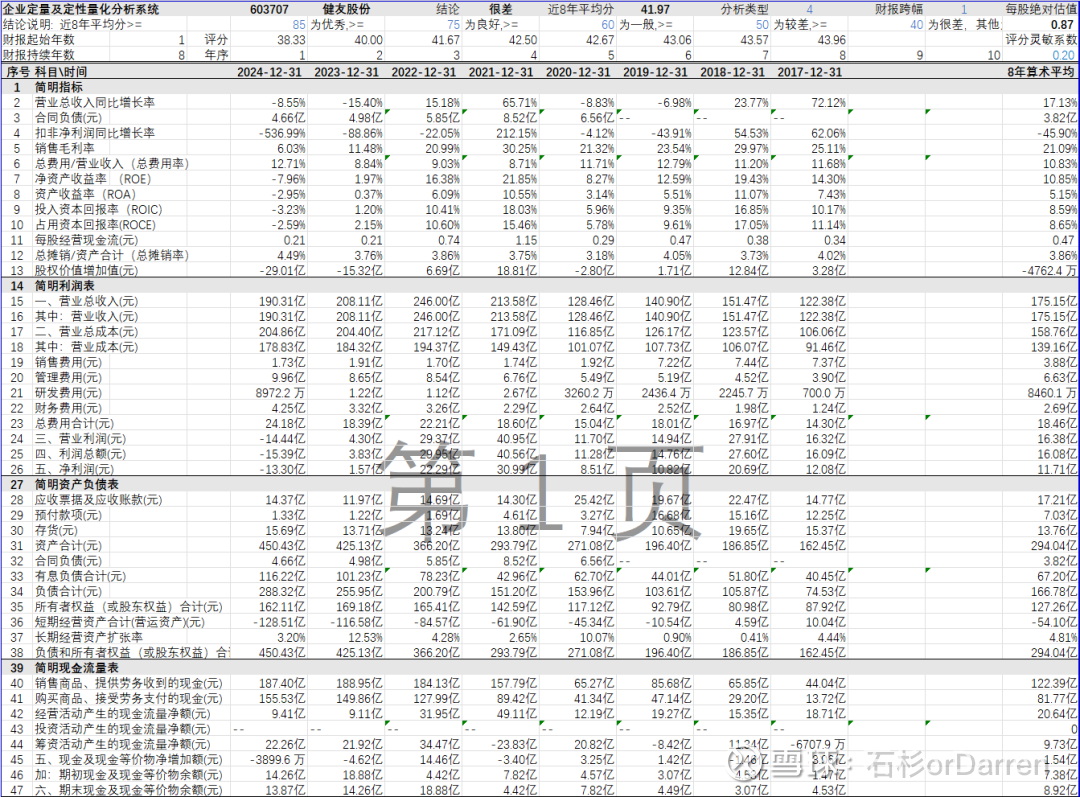Select the 简明指标 section header row
The image size is (1080, 797).
[x=540, y=87]
